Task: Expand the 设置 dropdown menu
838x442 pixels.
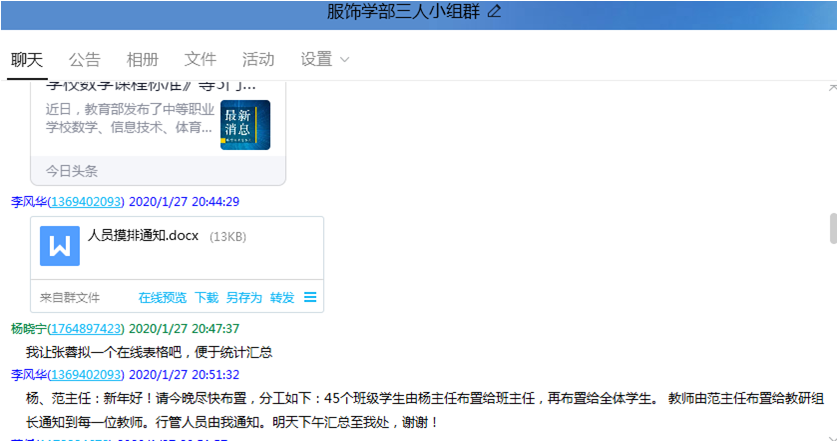Action: 325,59
